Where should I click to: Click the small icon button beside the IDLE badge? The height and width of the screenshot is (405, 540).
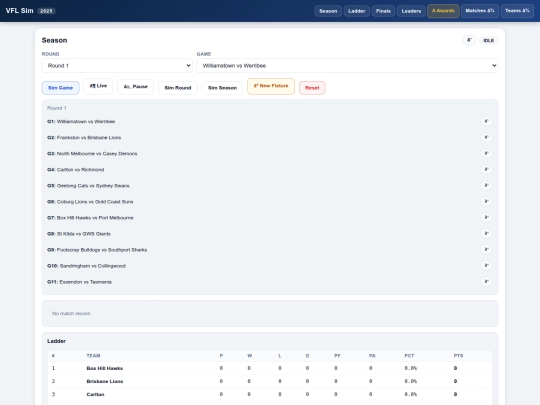coord(469,40)
